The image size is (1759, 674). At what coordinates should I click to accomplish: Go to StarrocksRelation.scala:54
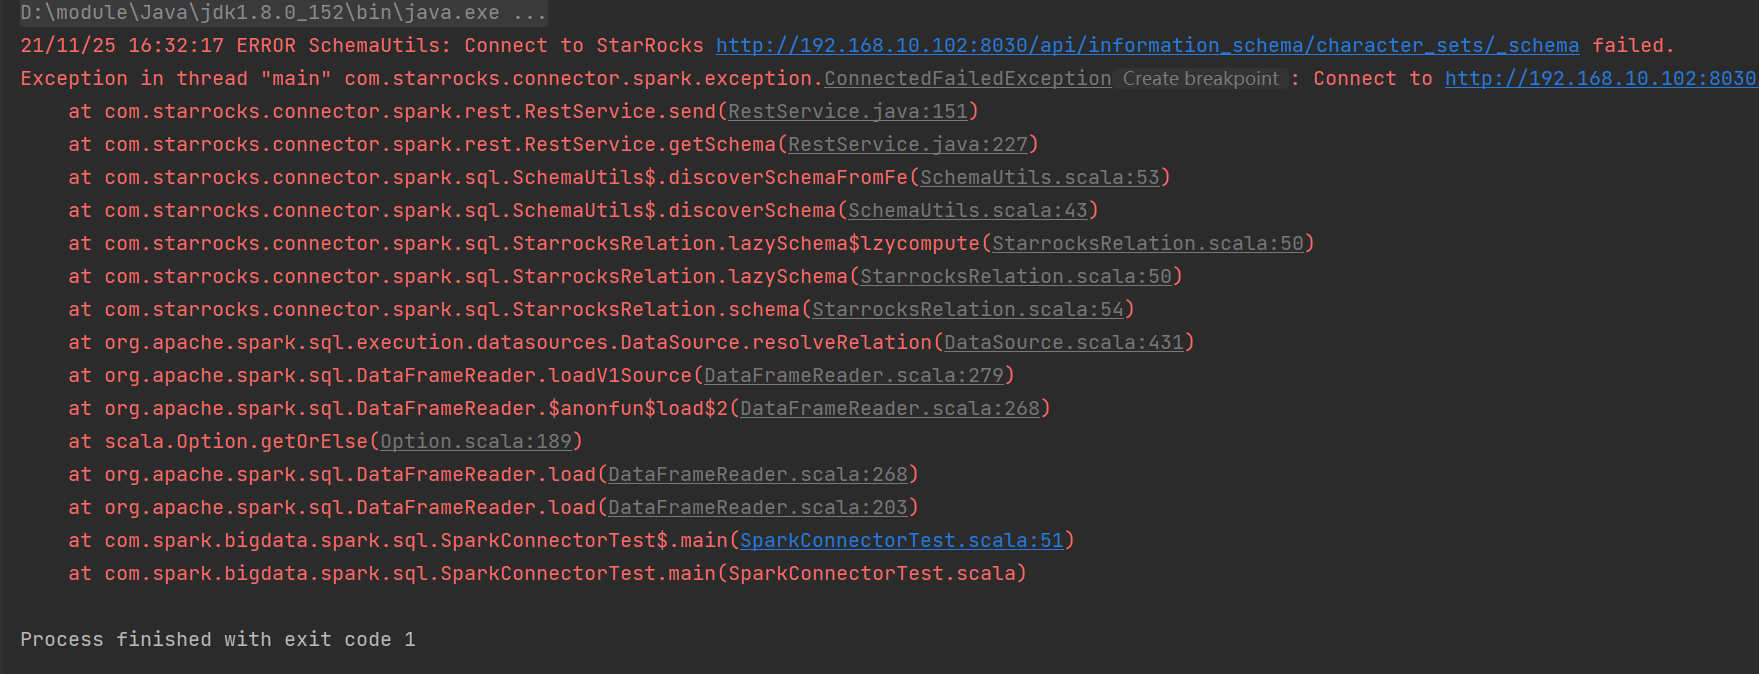(967, 309)
